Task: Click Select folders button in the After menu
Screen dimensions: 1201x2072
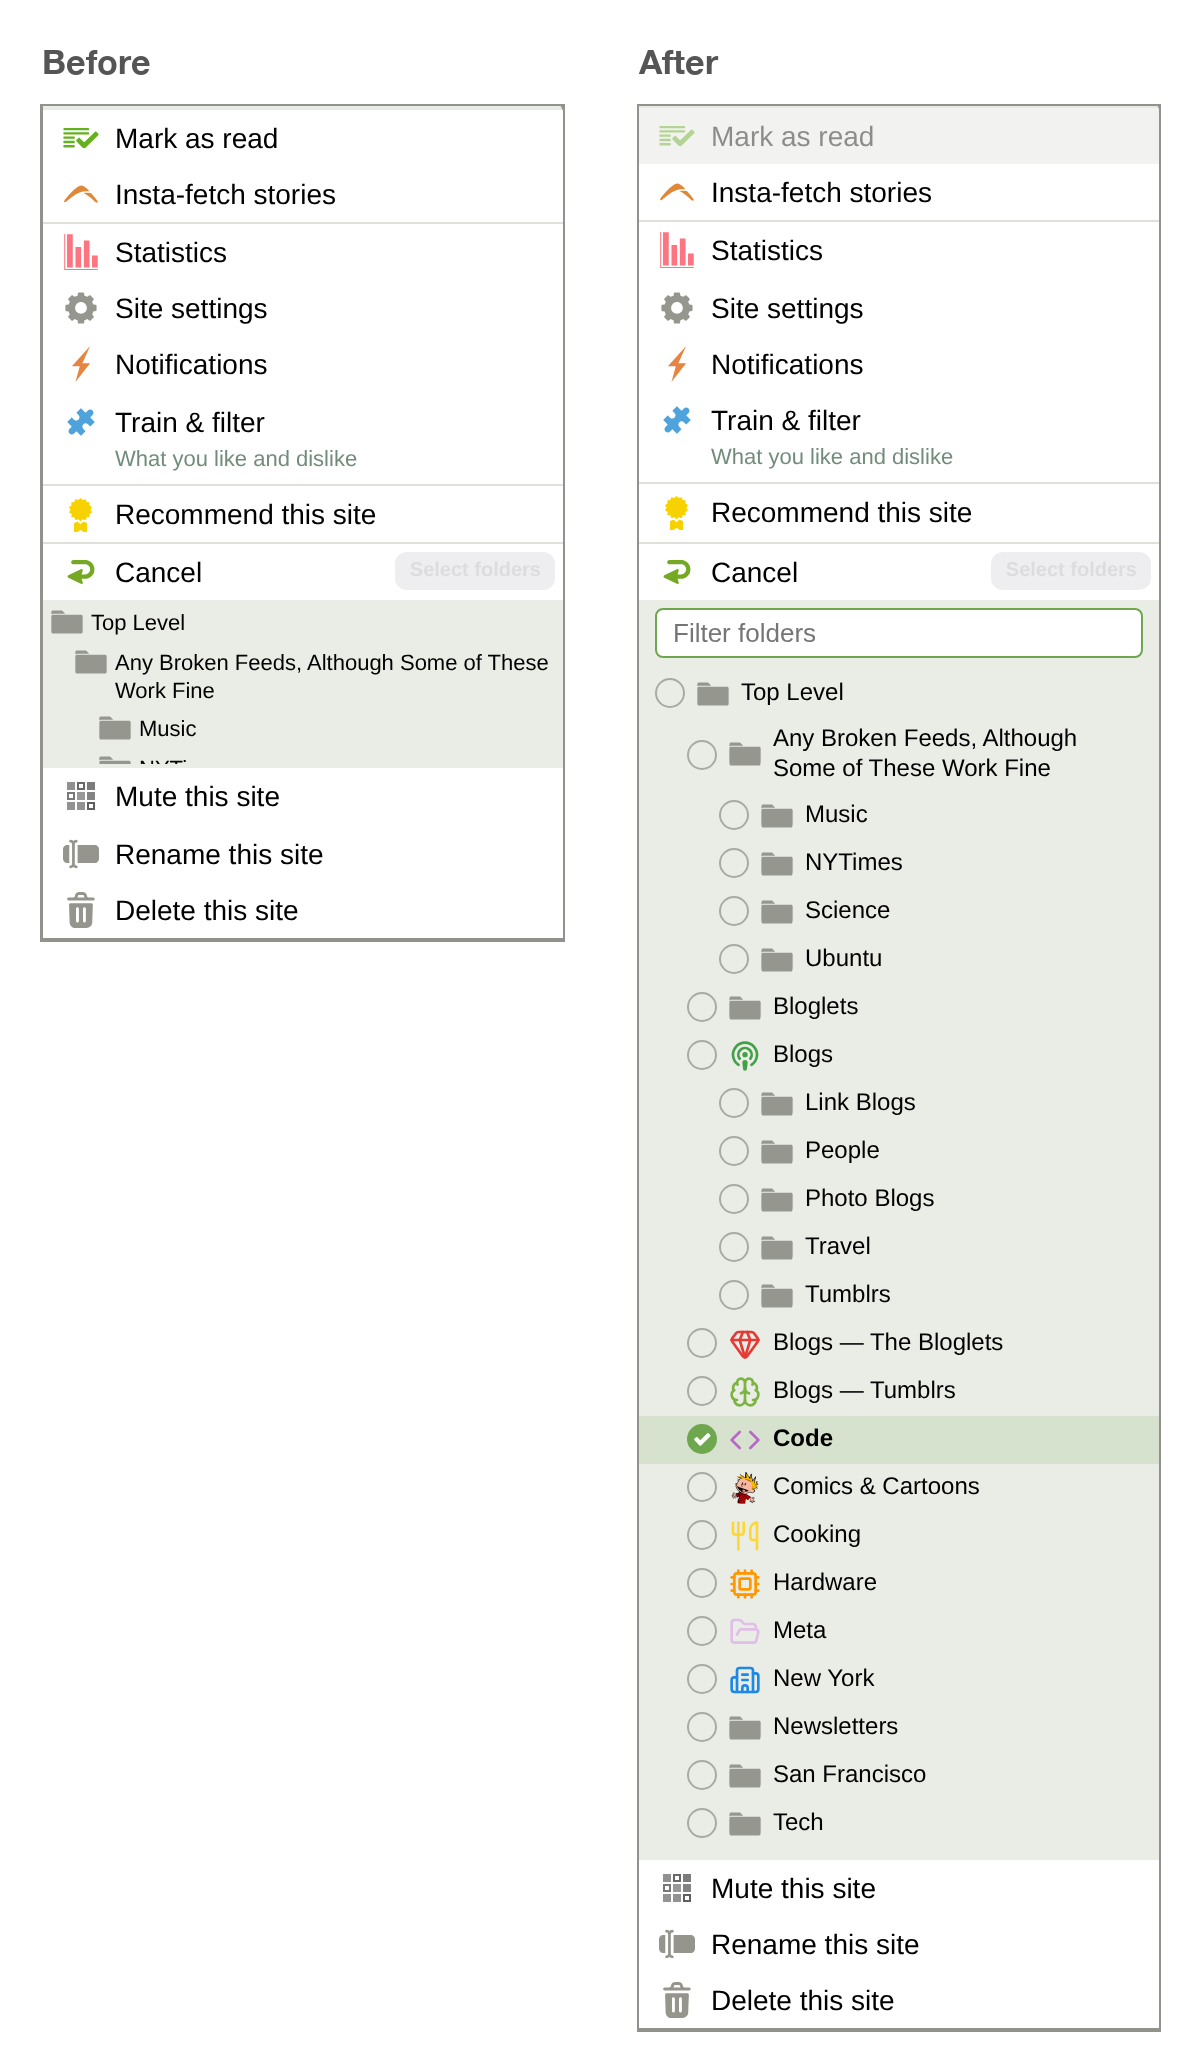Action: tap(1071, 570)
